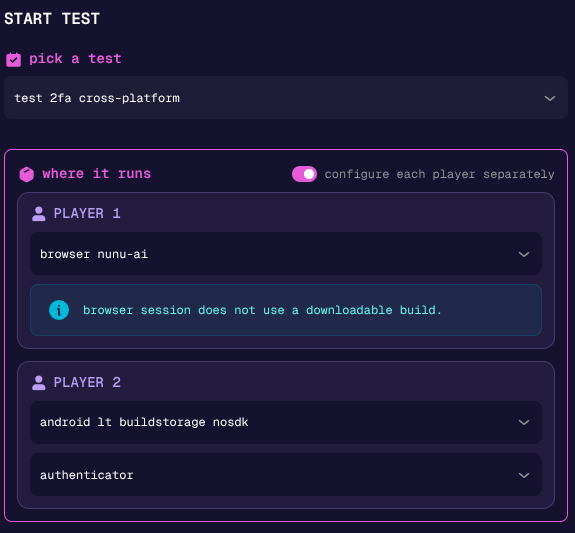Click the browser session does not use downloadable build message
This screenshot has height=533, width=575.
pyautogui.click(x=262, y=310)
